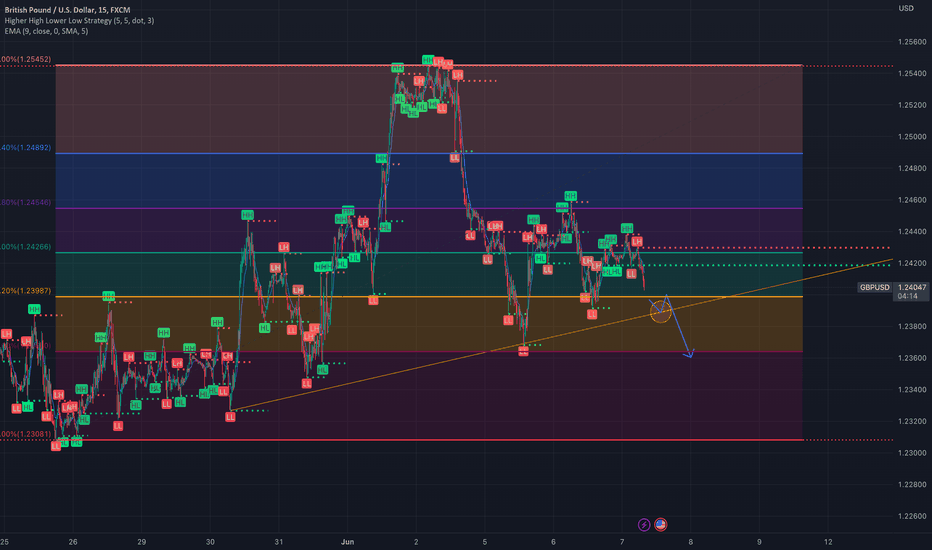The image size is (932, 550).
Task: Select the 1.25452 Fibonacci level label
Action: [26, 59]
